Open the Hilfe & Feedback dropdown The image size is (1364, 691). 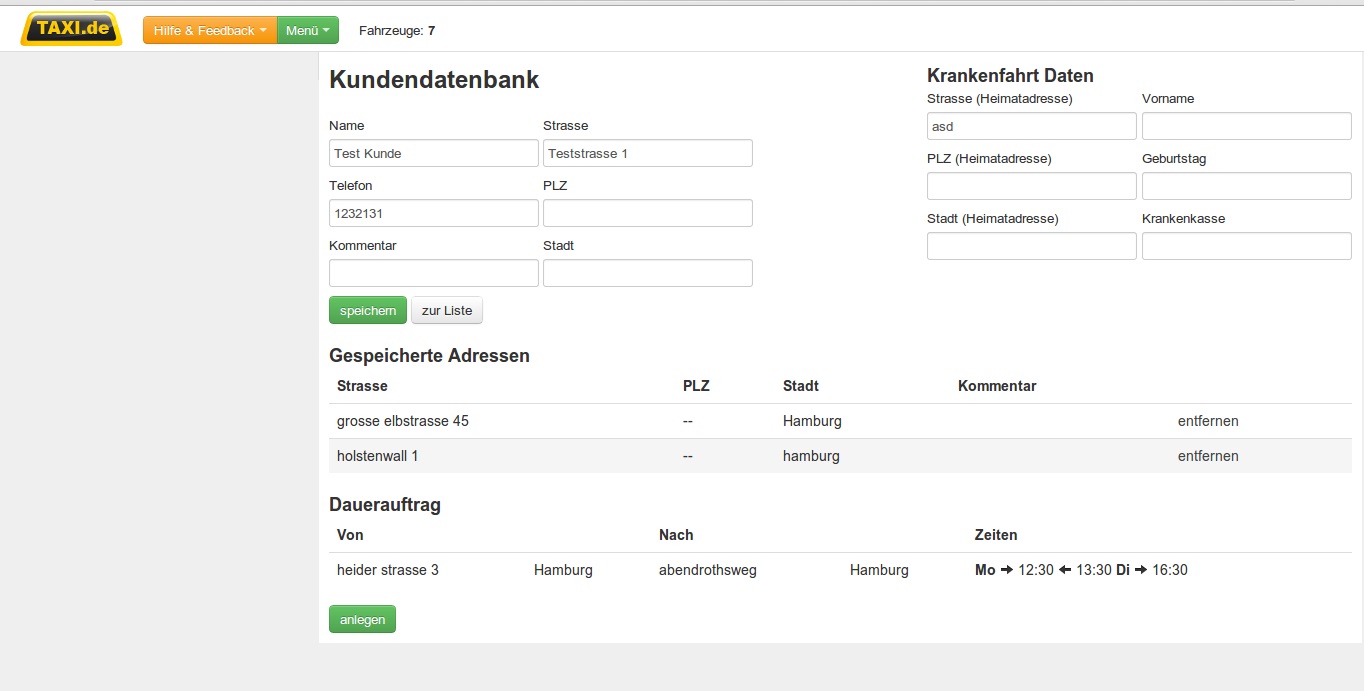click(210, 31)
